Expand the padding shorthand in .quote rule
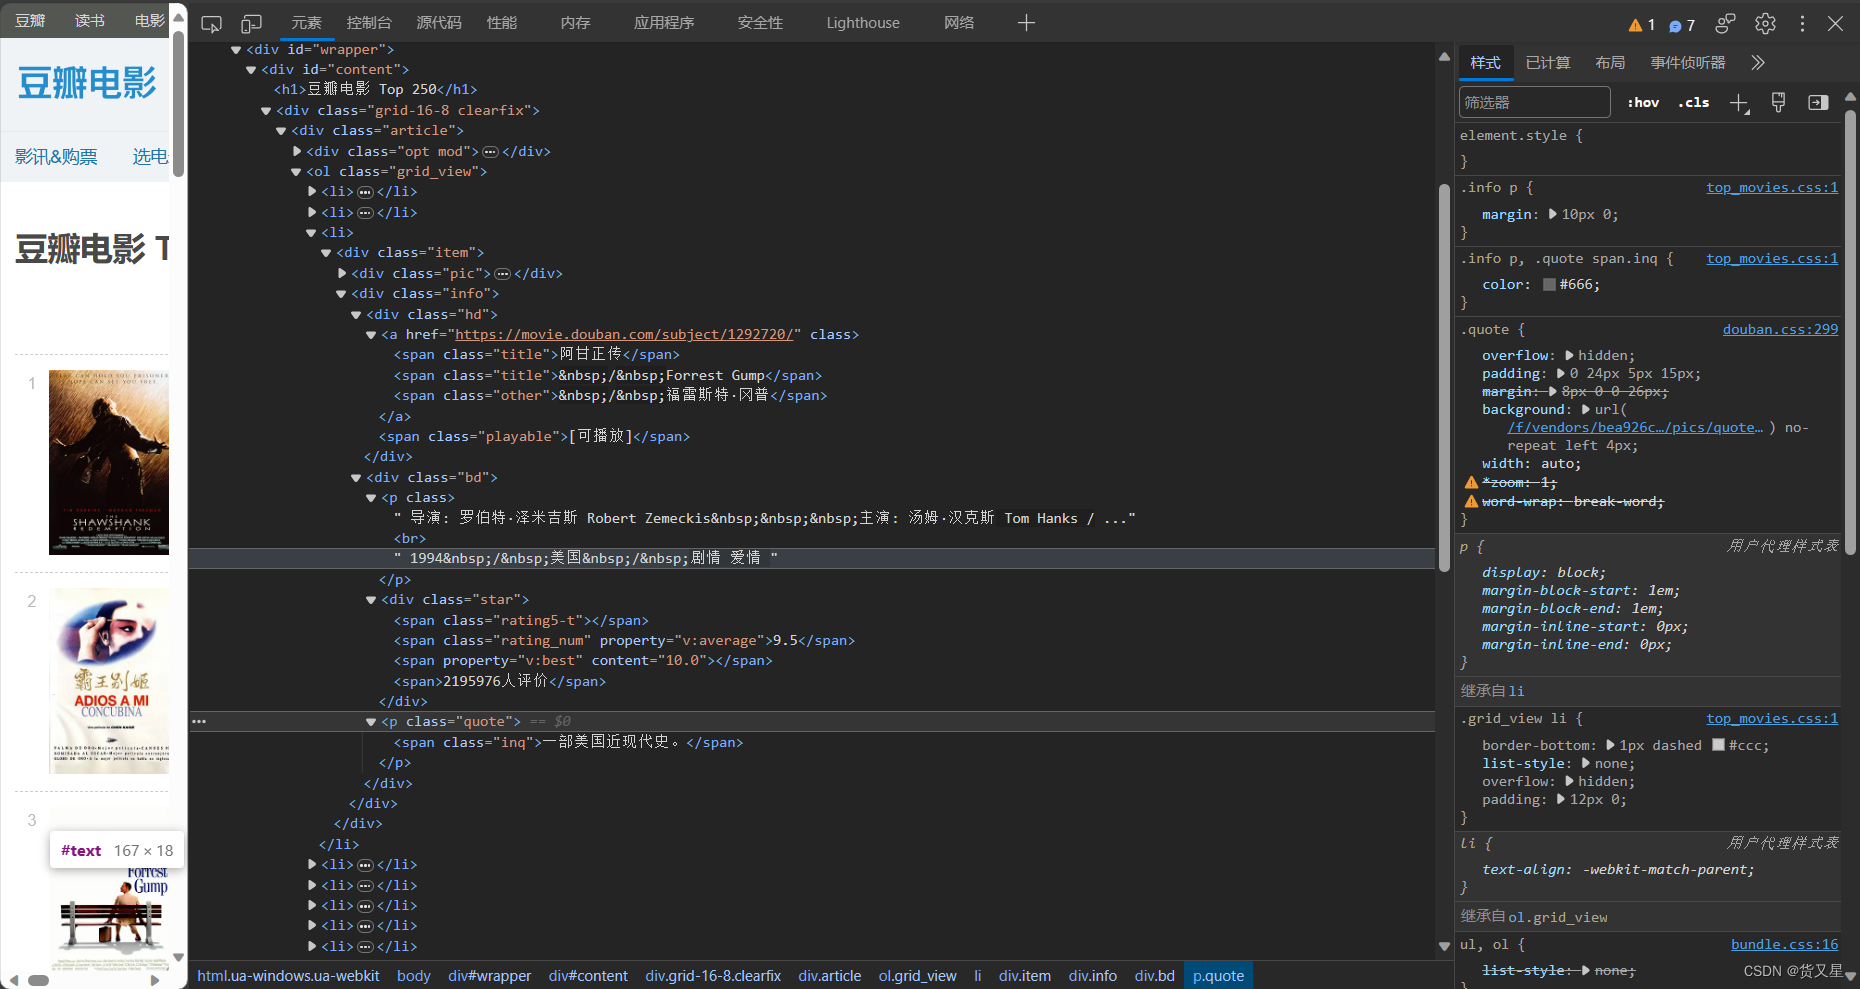Viewport: 1860px width, 989px height. pos(1561,373)
